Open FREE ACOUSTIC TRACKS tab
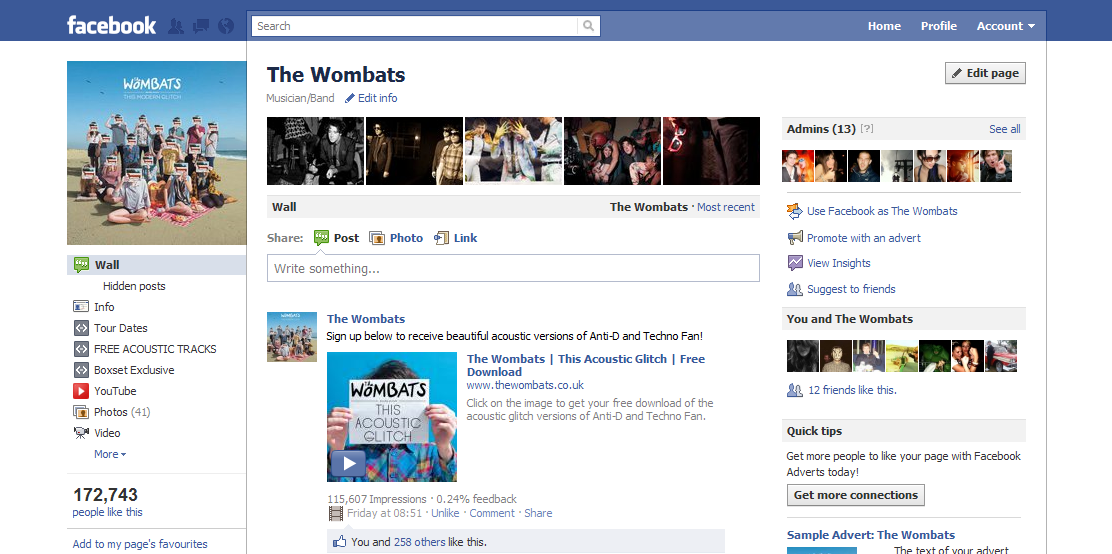1112x554 pixels. point(157,349)
